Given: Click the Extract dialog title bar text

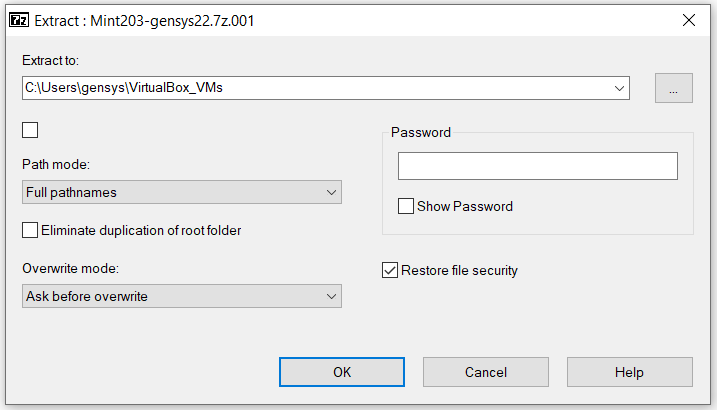Looking at the screenshot, I should click(x=144, y=21).
